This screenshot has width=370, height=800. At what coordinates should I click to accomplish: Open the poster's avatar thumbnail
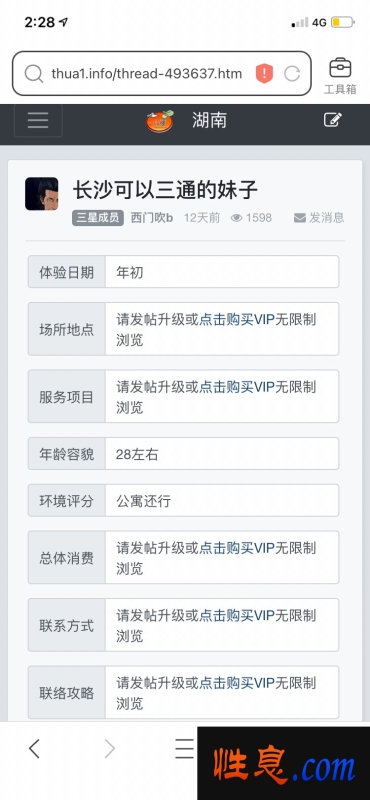41,194
